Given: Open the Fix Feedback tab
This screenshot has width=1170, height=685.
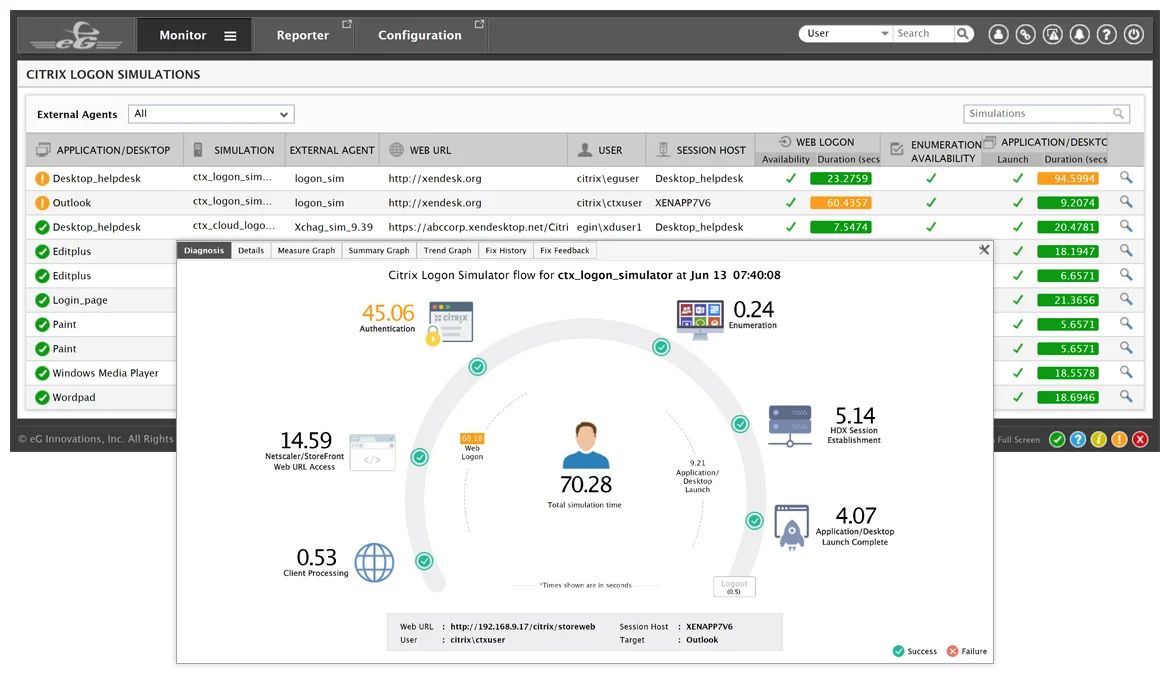Looking at the screenshot, I should click(x=564, y=251).
